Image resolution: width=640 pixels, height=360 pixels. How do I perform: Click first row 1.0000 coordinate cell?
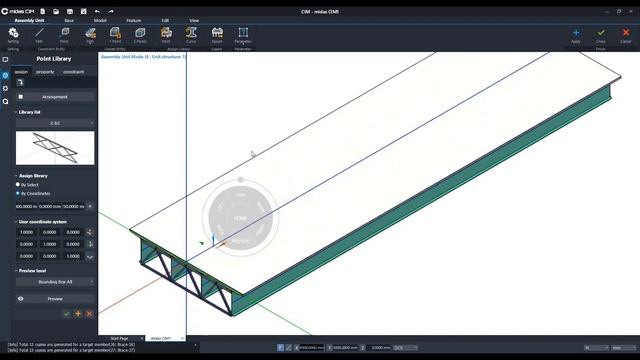click(27, 232)
